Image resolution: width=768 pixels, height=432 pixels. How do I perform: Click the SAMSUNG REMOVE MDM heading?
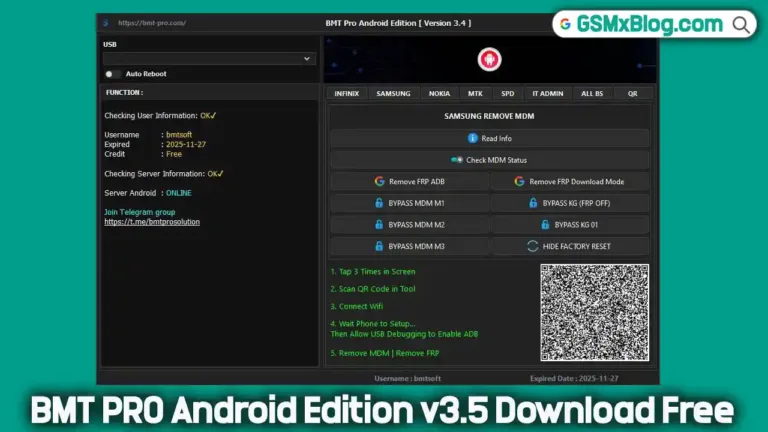pos(489,116)
